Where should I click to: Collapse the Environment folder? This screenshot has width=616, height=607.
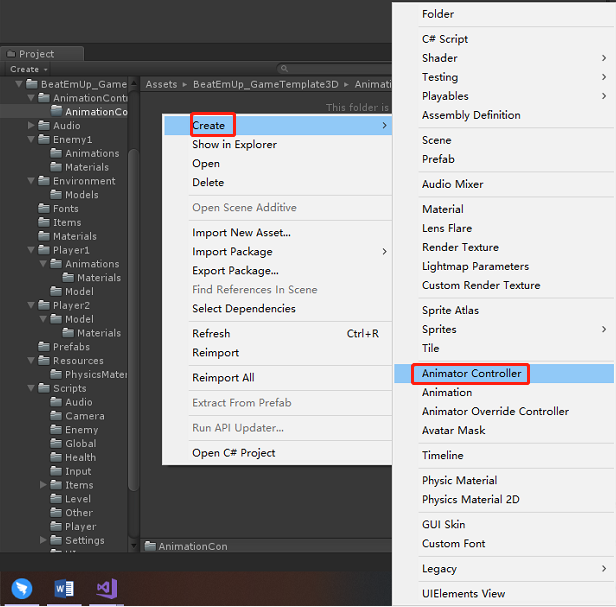coord(31,181)
